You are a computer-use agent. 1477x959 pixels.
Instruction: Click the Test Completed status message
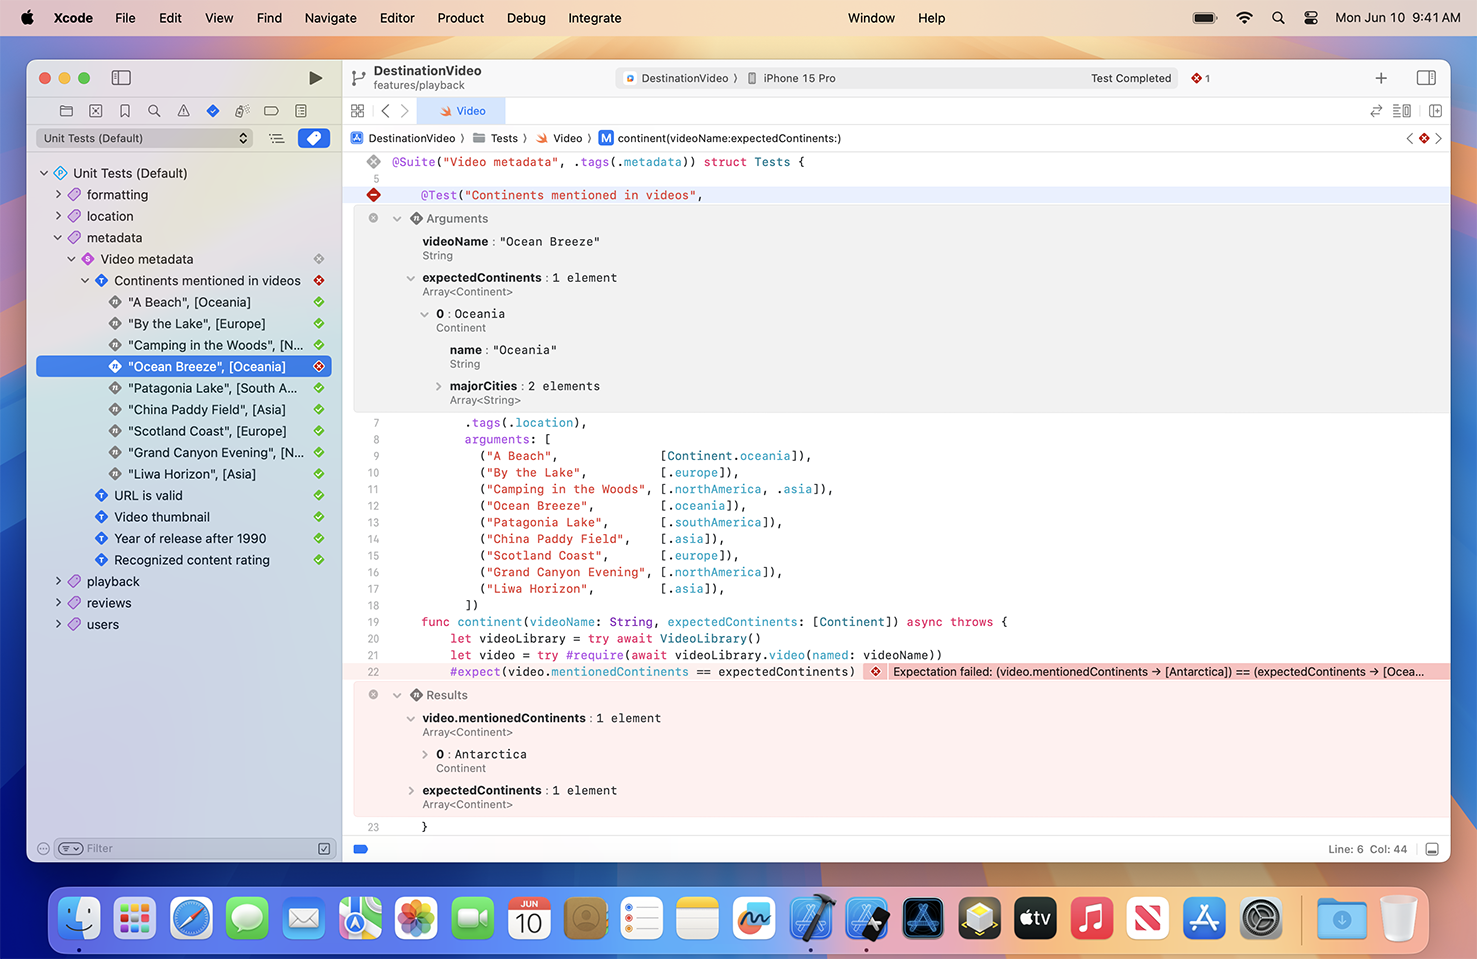[1131, 77]
